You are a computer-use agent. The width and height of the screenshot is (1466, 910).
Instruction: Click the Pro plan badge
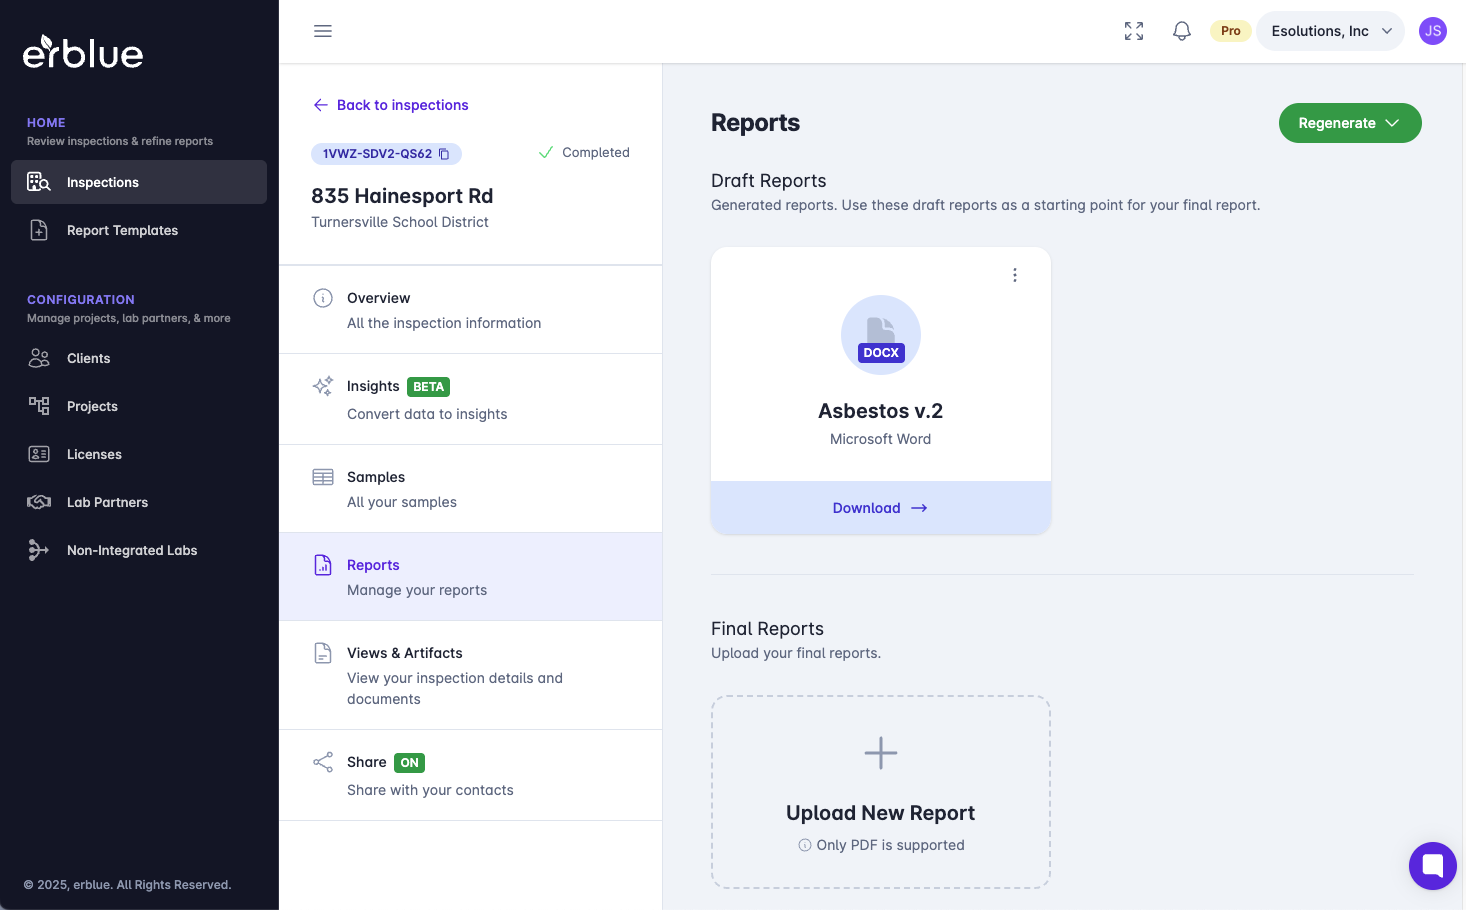coord(1231,31)
